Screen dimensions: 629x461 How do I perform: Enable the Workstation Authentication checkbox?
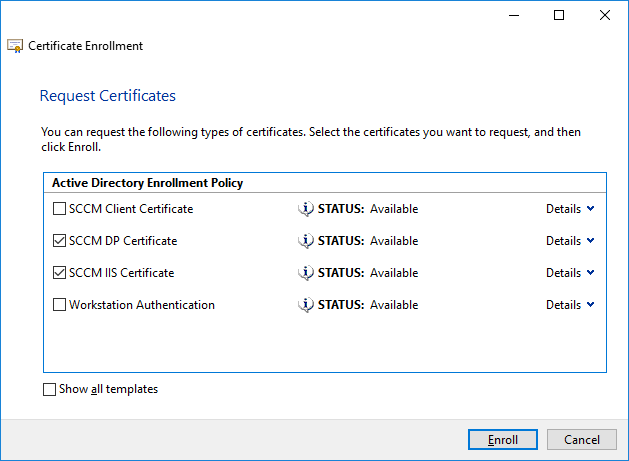[59, 305]
